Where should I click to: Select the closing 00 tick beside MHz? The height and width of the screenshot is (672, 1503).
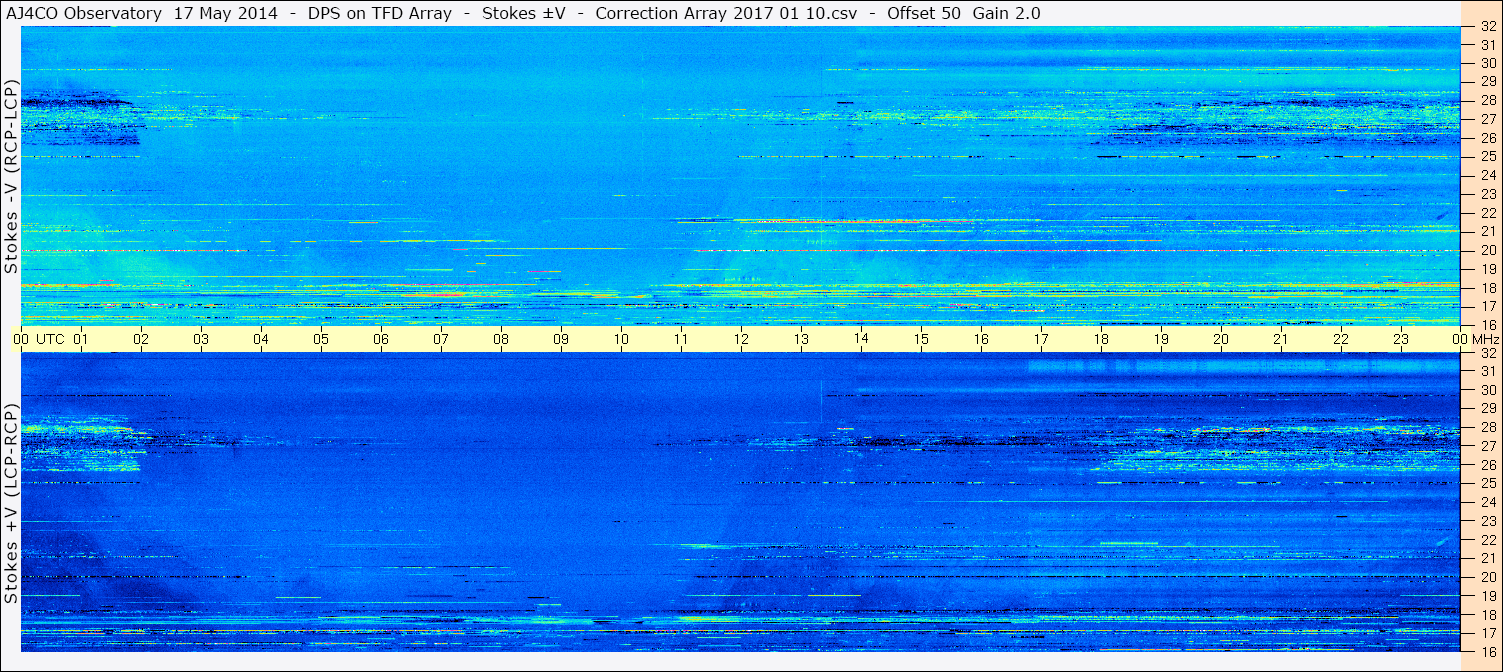(x=1459, y=340)
